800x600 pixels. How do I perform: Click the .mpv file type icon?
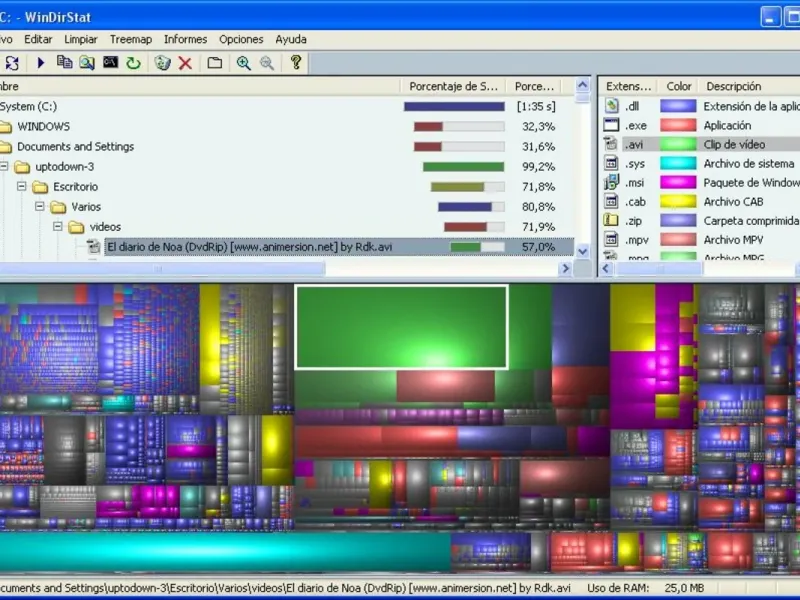pyautogui.click(x=611, y=239)
